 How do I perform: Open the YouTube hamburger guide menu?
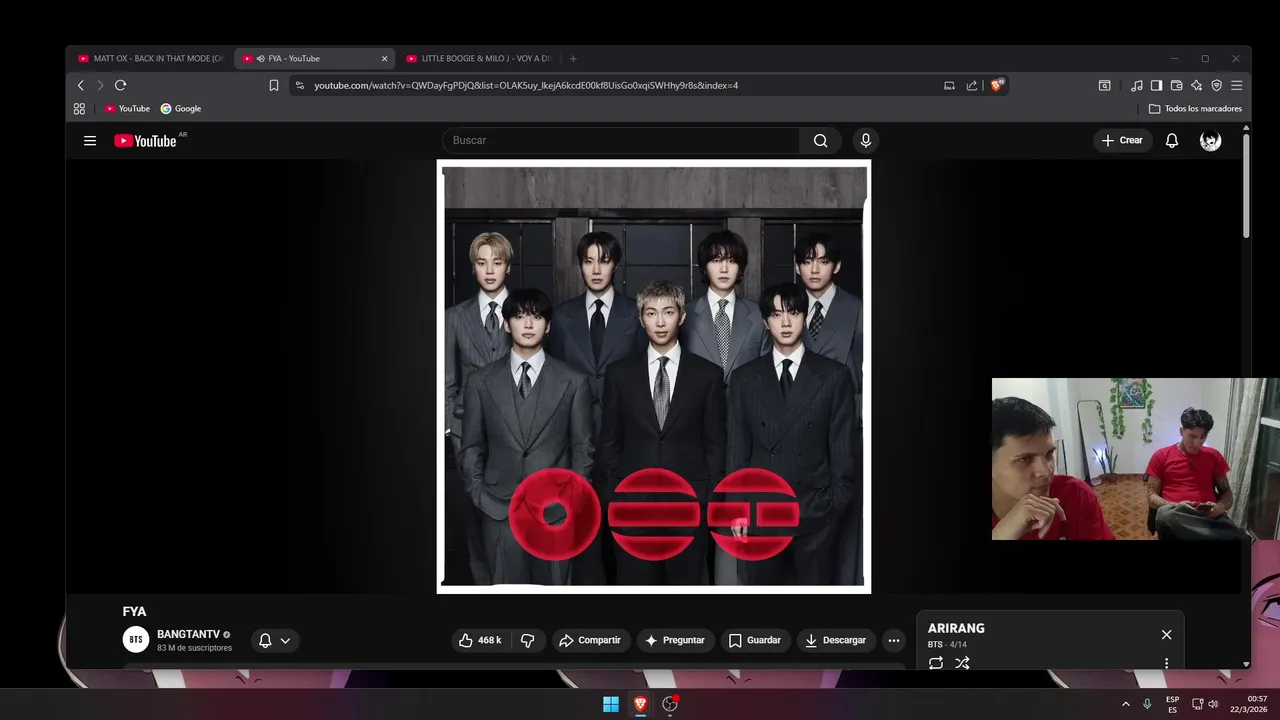(90, 141)
